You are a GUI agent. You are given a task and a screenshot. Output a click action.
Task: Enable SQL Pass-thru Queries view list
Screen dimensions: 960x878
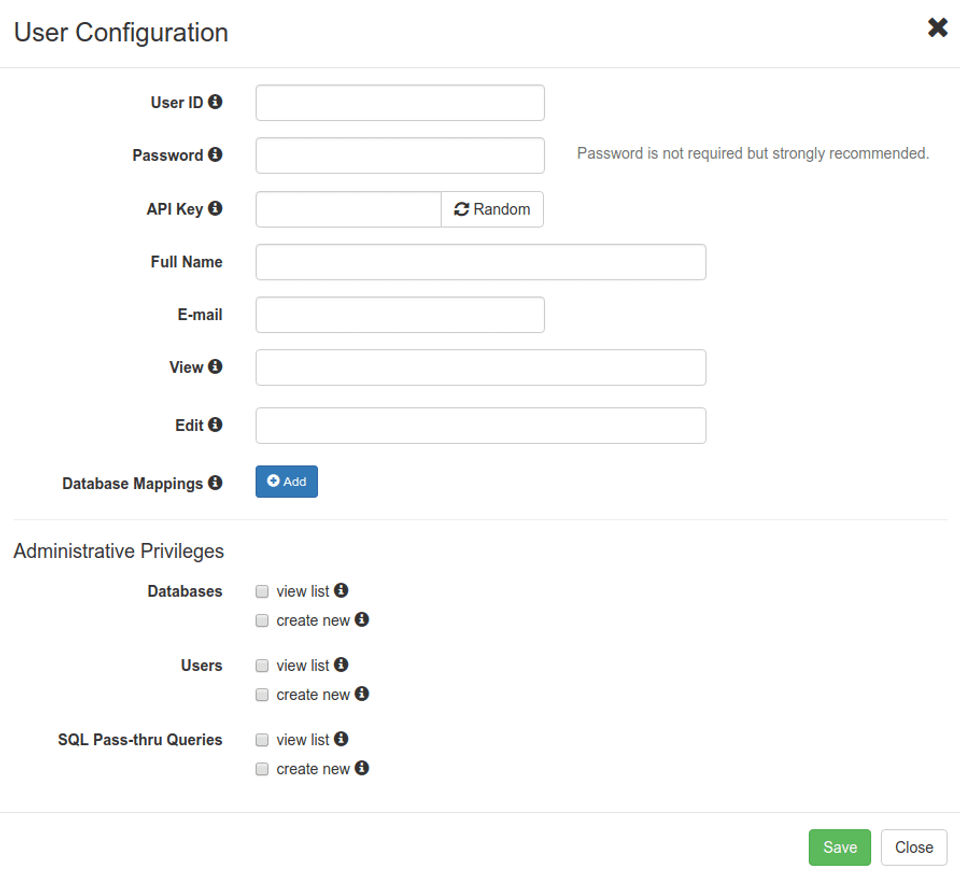(x=262, y=740)
